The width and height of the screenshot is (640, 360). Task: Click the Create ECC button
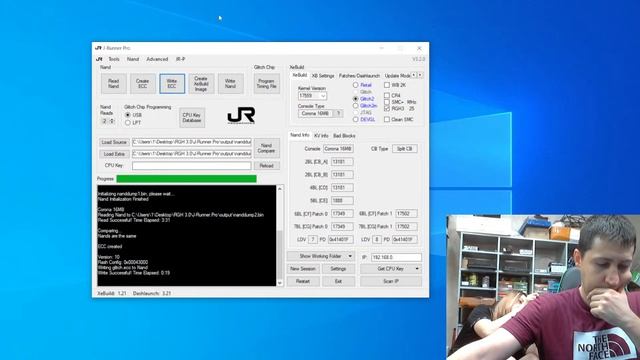142,84
